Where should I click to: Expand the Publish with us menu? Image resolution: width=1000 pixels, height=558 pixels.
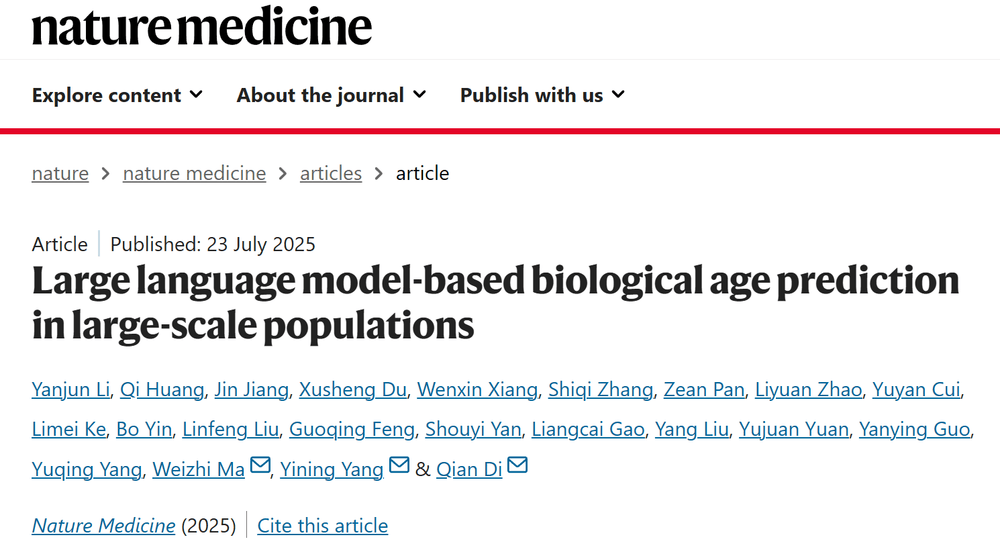pyautogui.click(x=542, y=95)
